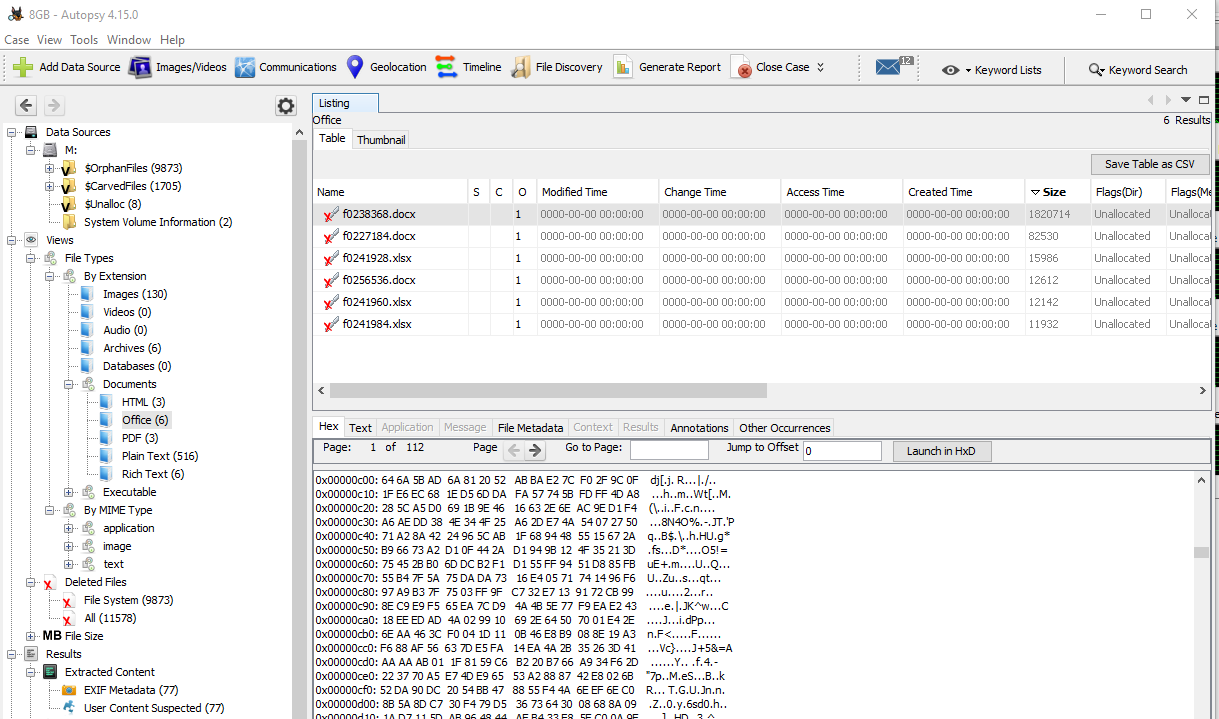The width and height of the screenshot is (1219, 719).
Task: Click Launch in HxD button
Action: pyautogui.click(x=942, y=451)
